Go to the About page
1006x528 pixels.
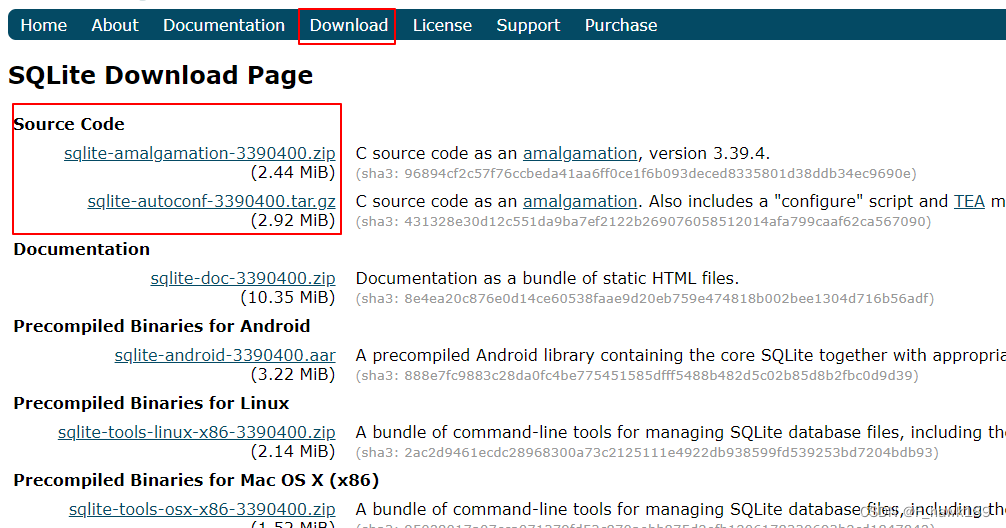[x=115, y=25]
